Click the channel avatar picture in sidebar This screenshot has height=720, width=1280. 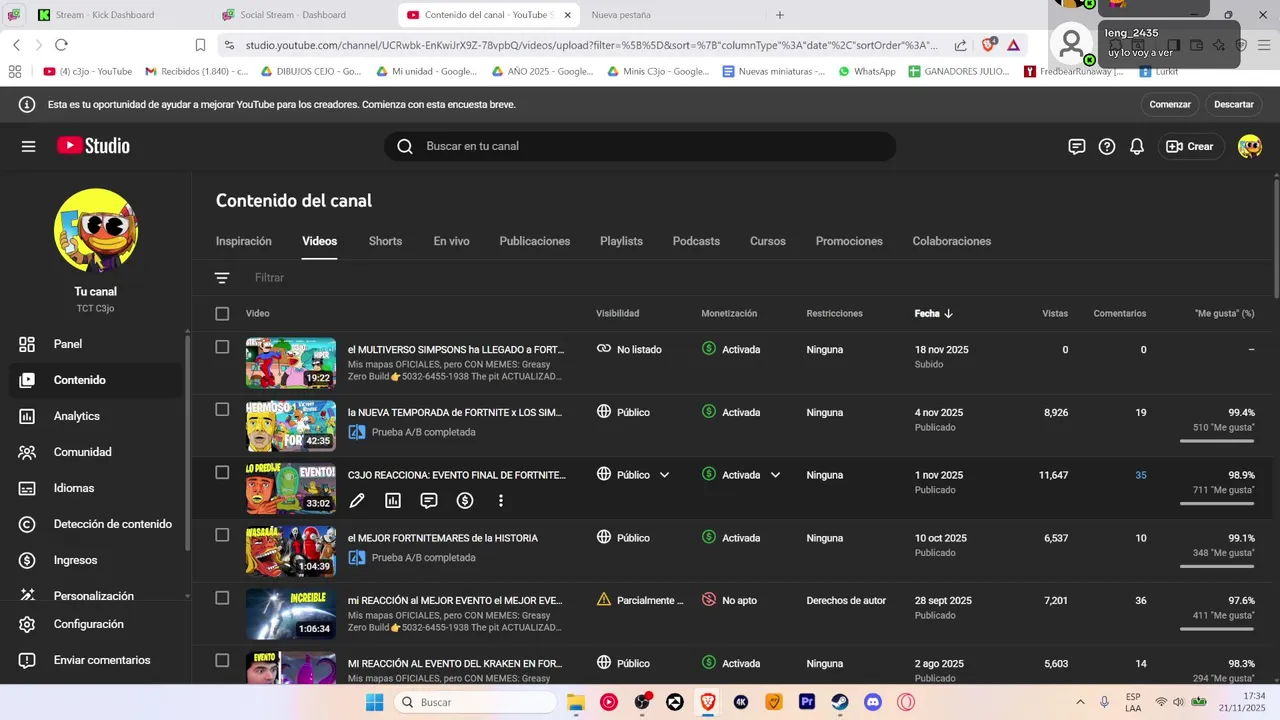pos(96,230)
